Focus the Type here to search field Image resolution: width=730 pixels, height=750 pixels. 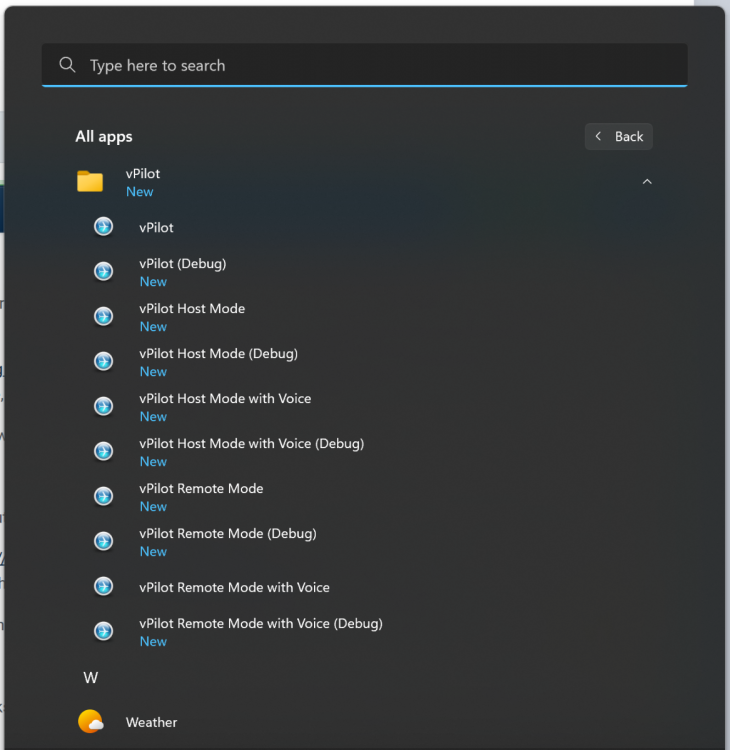tap(380, 65)
